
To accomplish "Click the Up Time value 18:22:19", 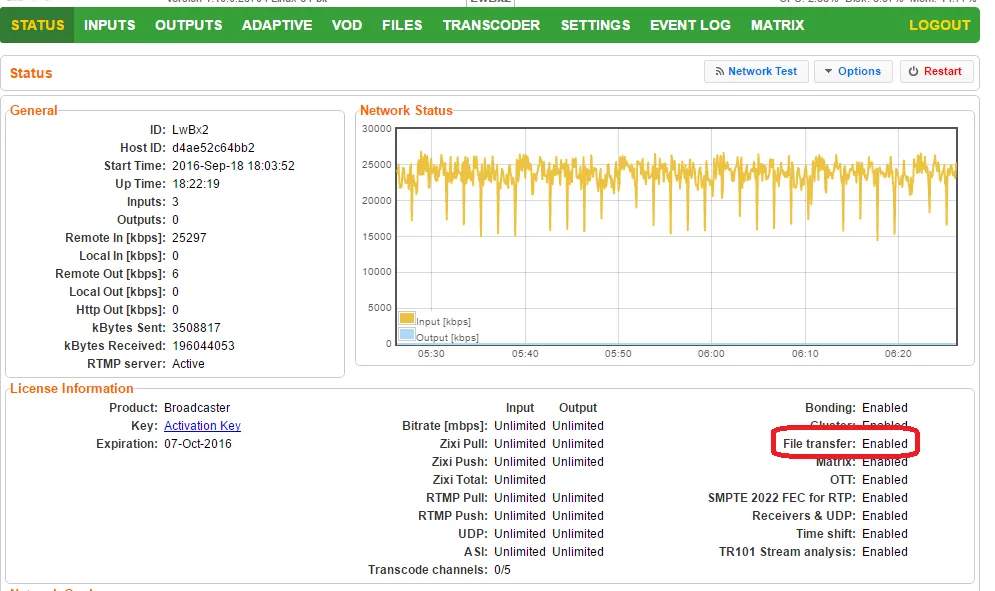I will (x=195, y=183).
